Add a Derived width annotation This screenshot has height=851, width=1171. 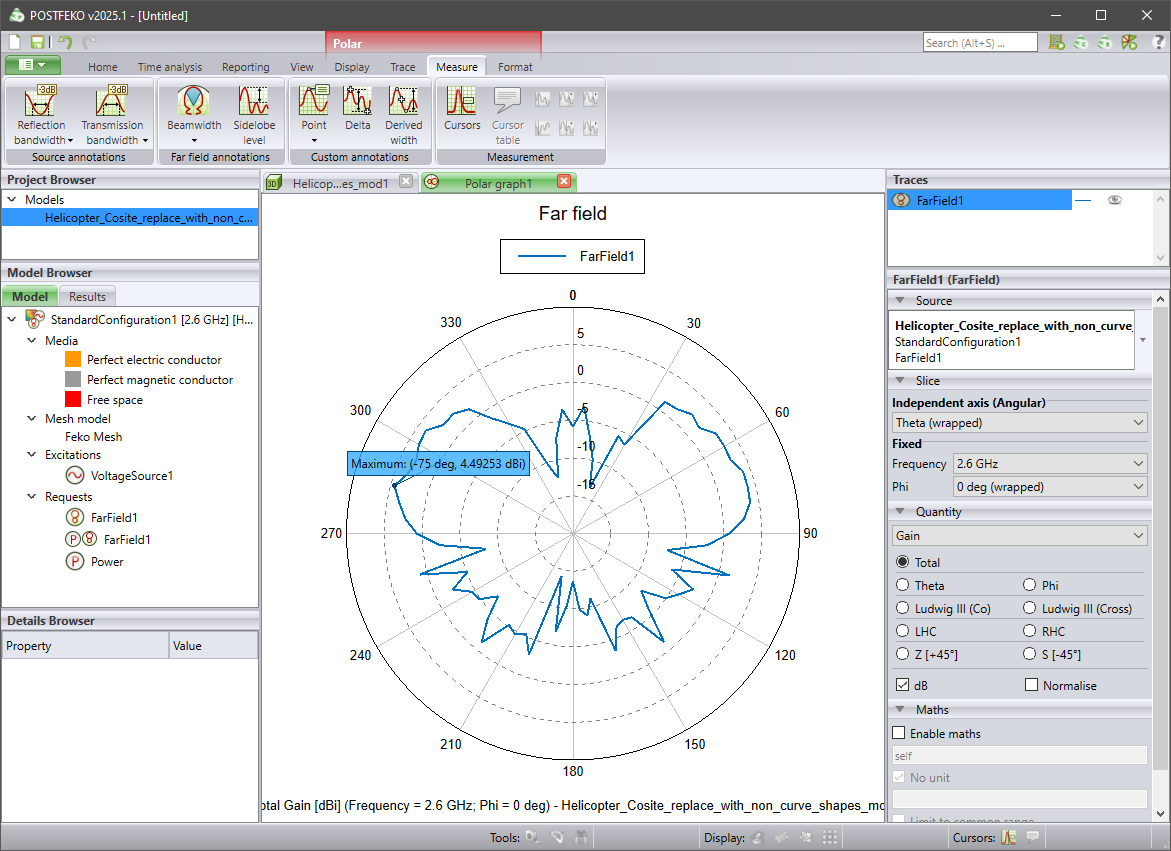pyautogui.click(x=403, y=116)
